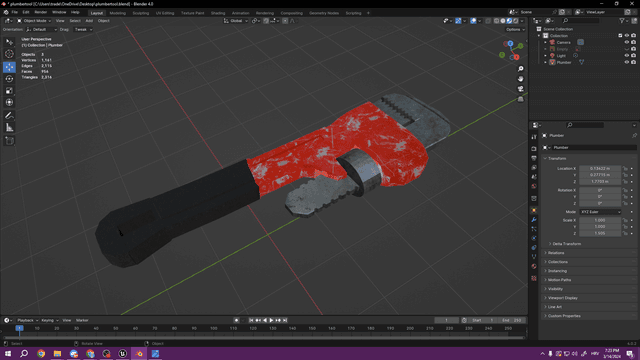Switch to the Shading workspace tab
The width and height of the screenshot is (640, 360).
(218, 13)
